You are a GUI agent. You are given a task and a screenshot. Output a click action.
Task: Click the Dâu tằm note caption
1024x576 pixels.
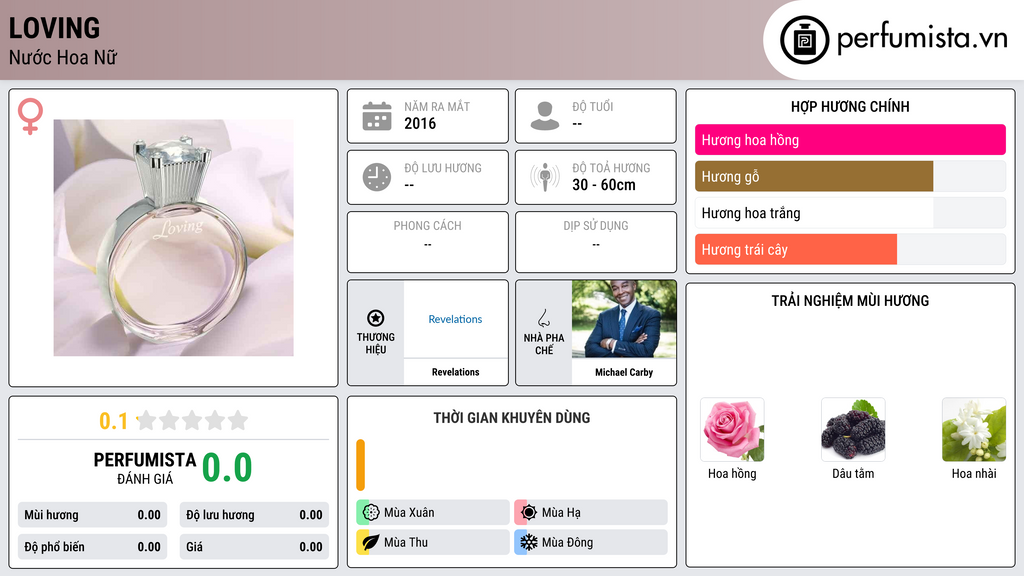tap(853, 473)
